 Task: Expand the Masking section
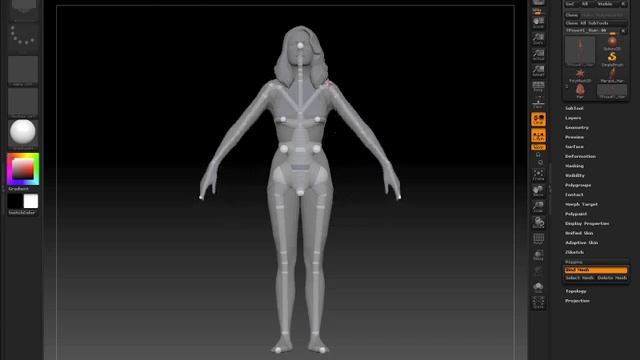click(574, 166)
